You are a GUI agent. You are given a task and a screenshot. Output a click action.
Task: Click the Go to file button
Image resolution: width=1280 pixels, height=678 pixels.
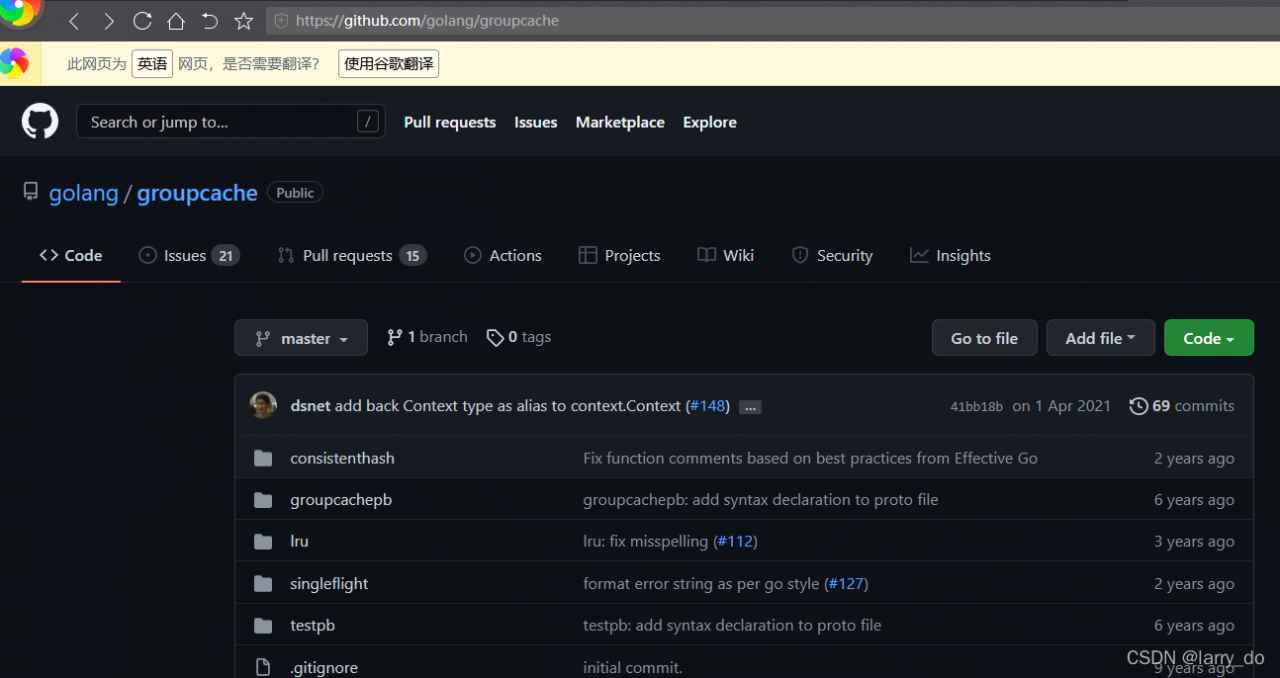(984, 338)
